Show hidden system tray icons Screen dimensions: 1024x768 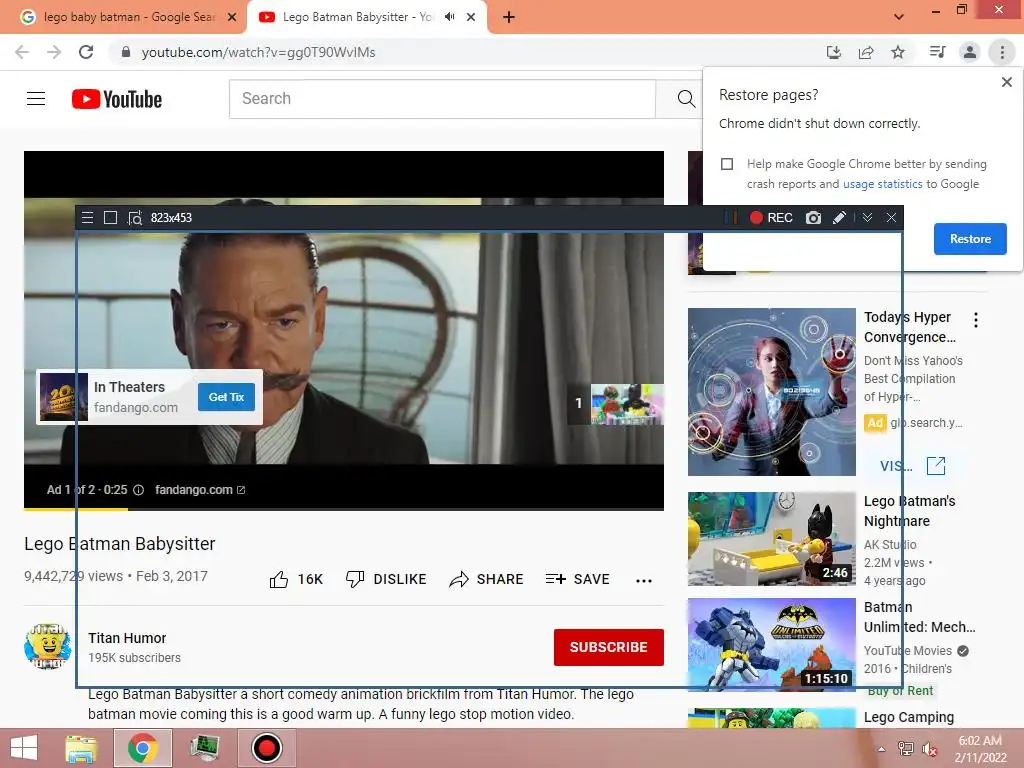(881, 749)
